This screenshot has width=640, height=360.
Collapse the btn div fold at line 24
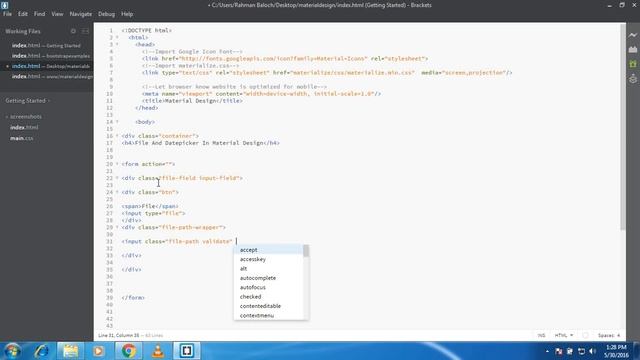[x=117, y=192]
